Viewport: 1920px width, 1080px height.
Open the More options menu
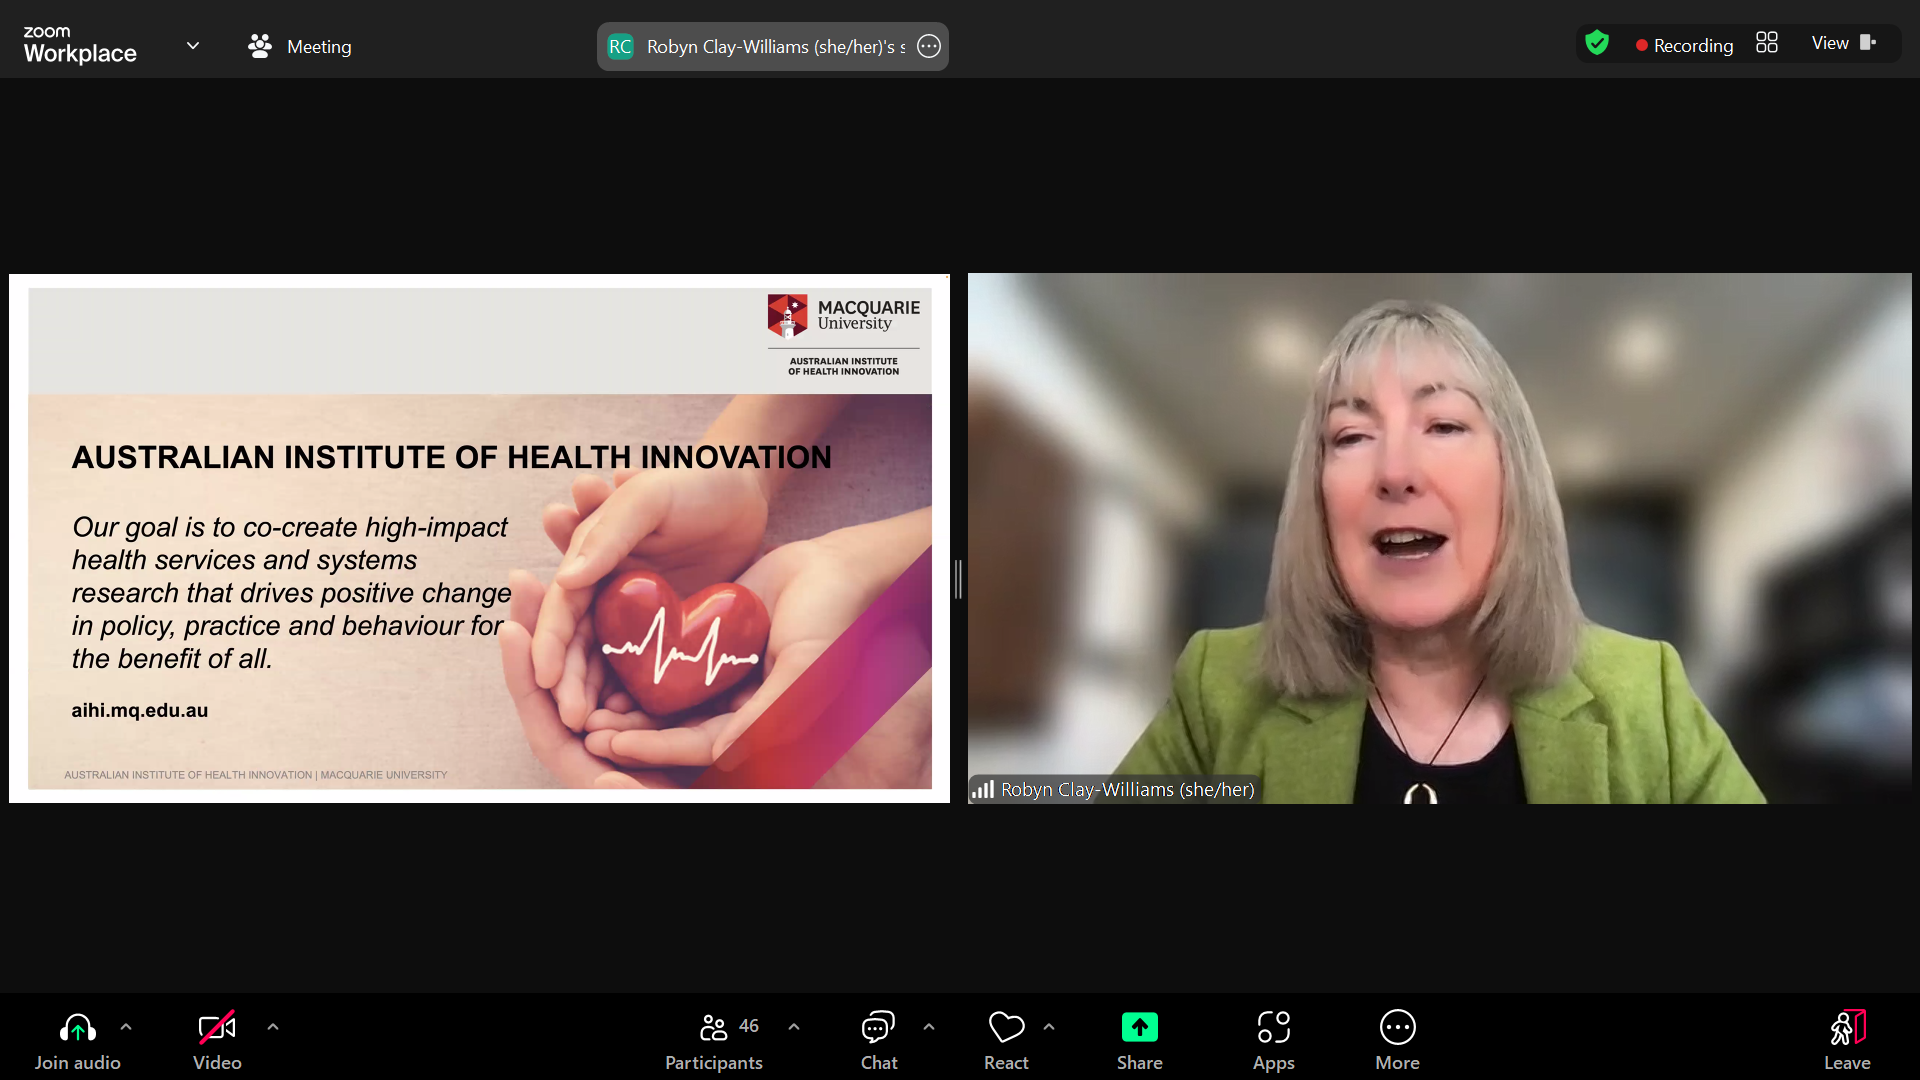click(1398, 1041)
